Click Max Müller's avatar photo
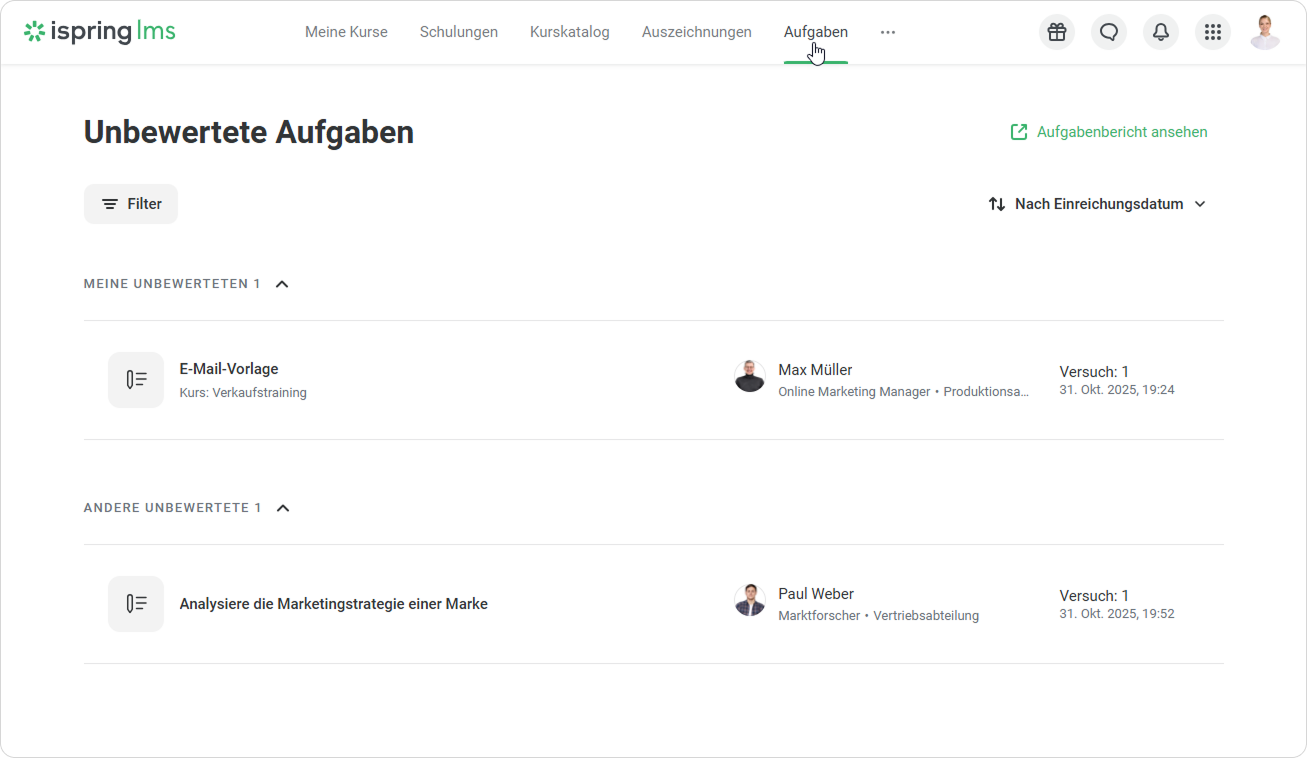The image size is (1307, 758). (750, 377)
